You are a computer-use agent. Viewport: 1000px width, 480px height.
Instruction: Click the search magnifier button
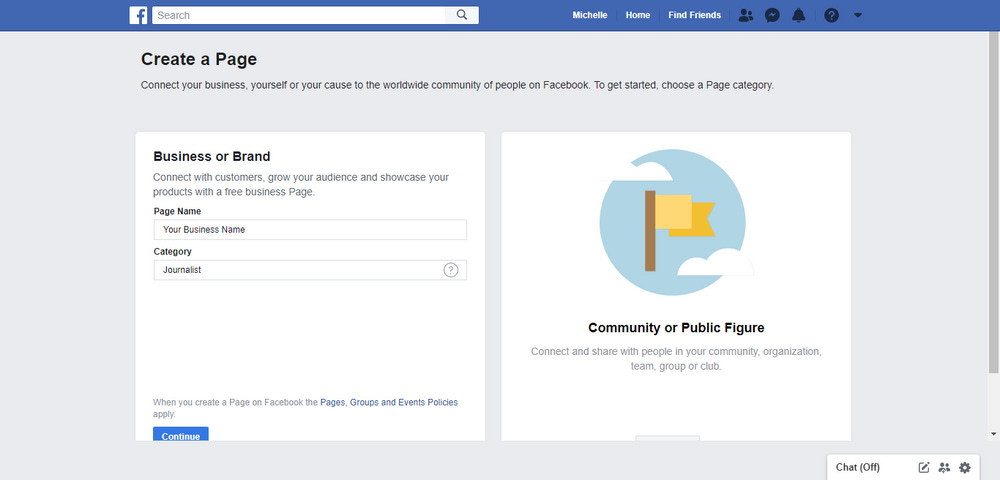(462, 15)
